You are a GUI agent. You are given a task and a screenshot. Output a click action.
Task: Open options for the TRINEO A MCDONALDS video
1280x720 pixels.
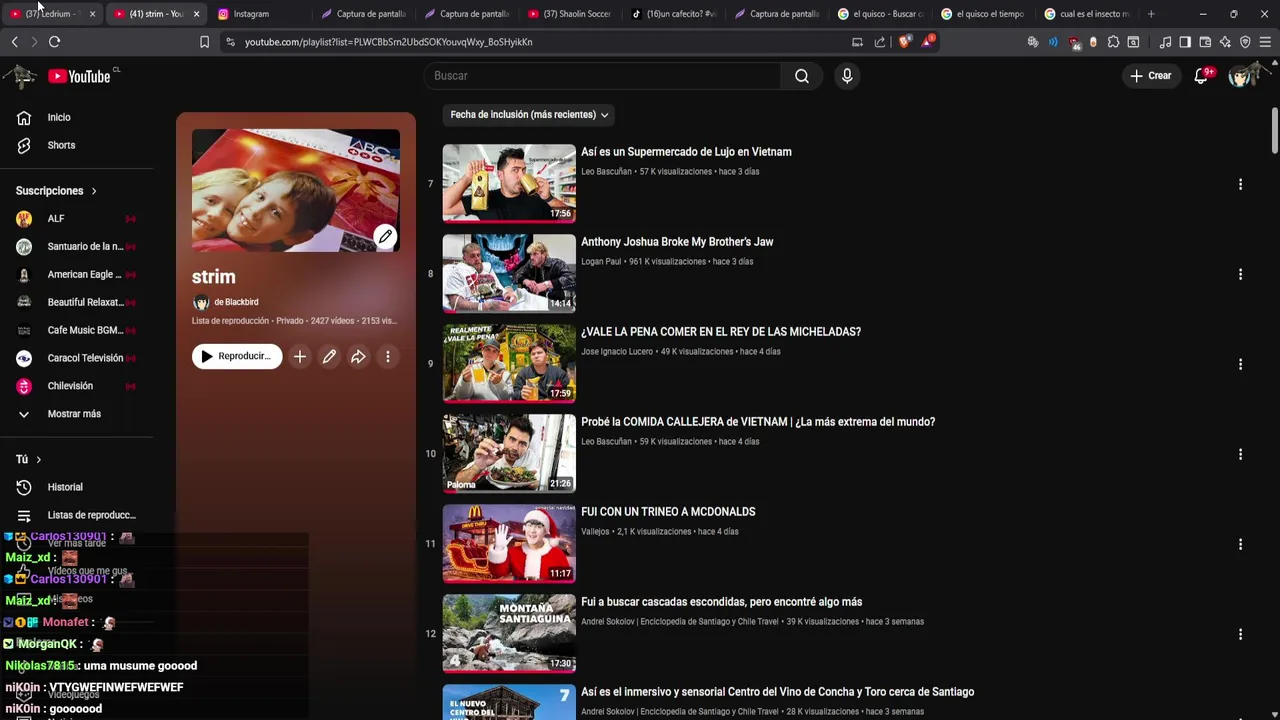(x=1240, y=544)
